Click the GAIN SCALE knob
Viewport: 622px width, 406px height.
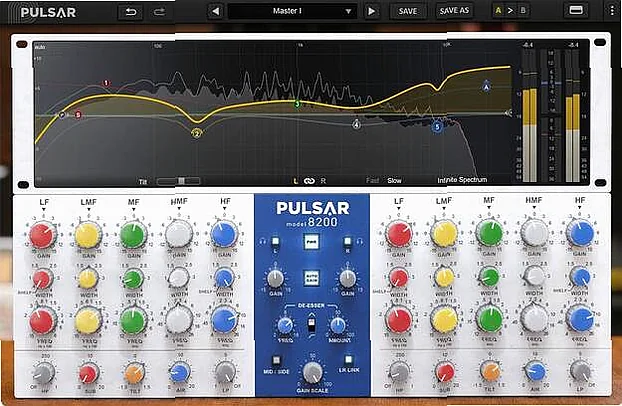(313, 372)
